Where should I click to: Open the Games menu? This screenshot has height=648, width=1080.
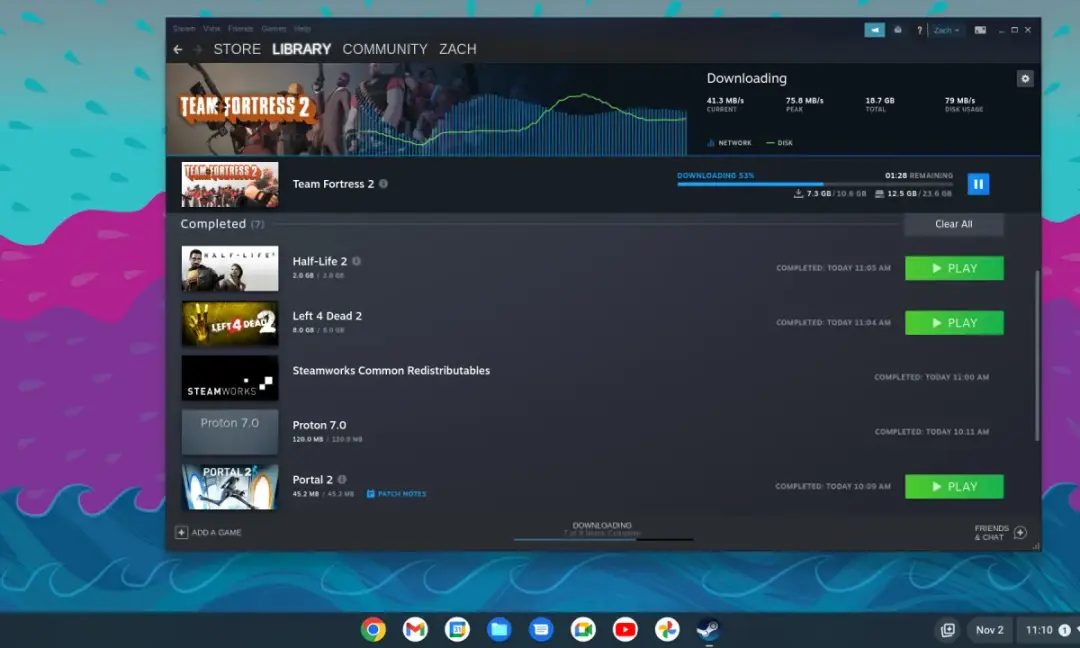tap(273, 29)
